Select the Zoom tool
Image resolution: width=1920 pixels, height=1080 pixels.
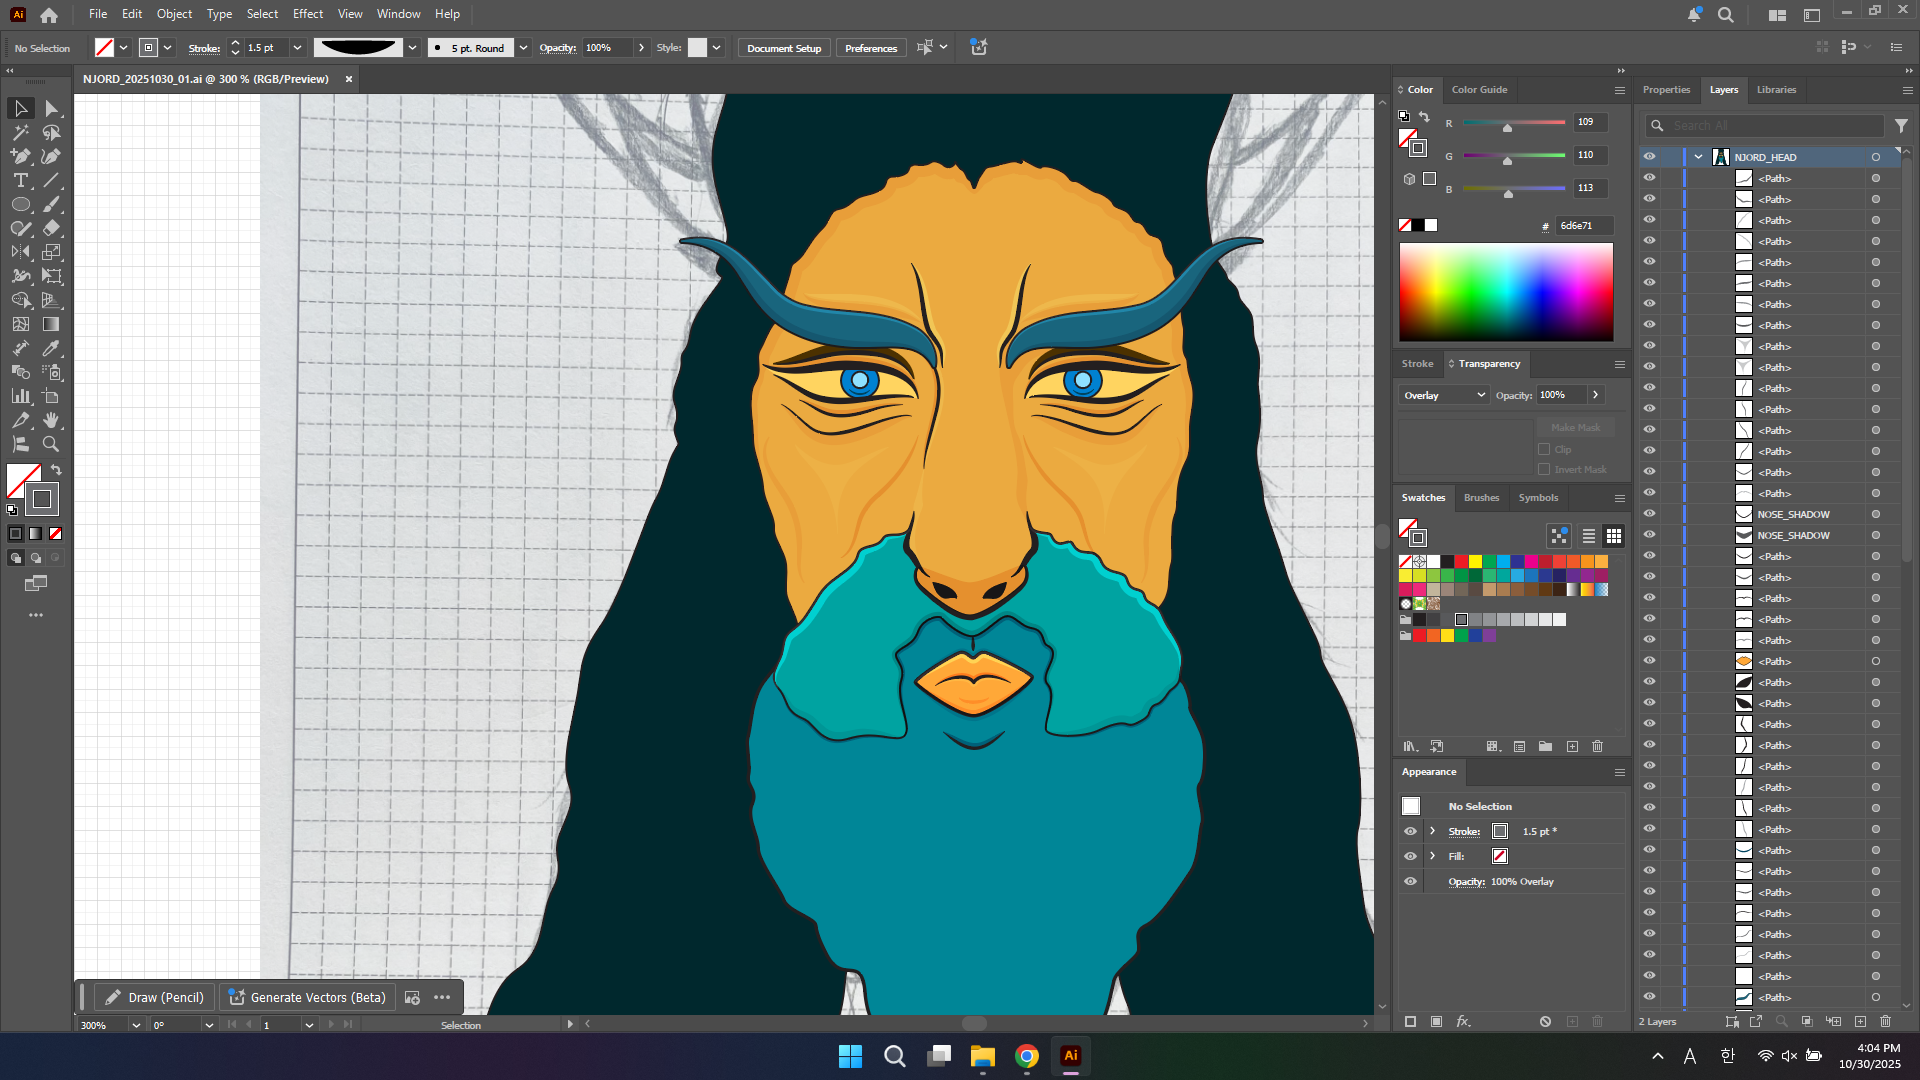point(52,444)
